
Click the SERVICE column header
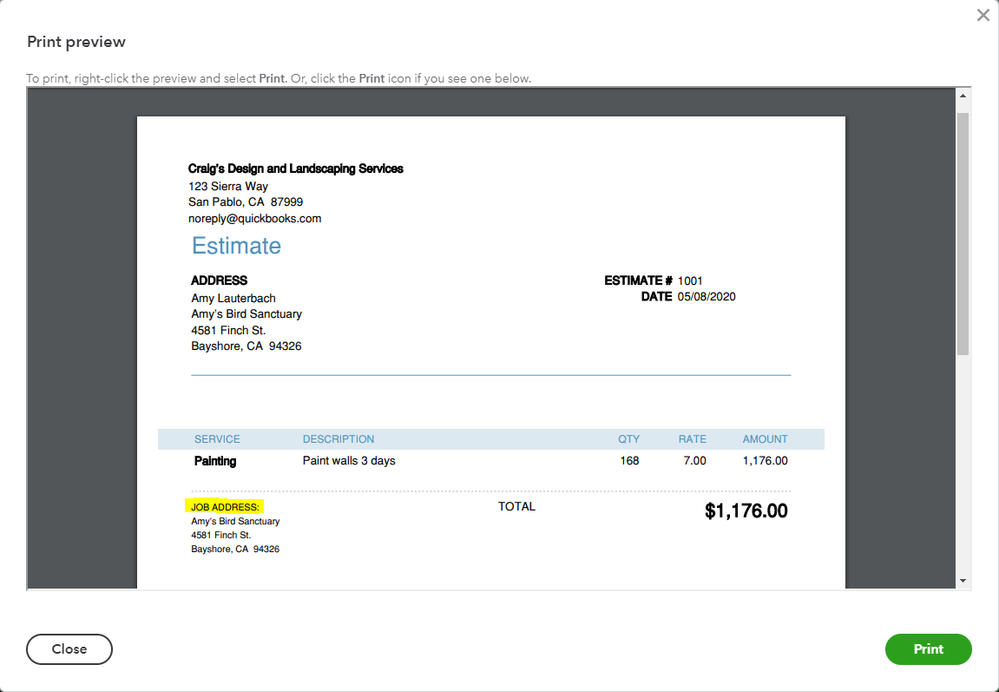217,439
